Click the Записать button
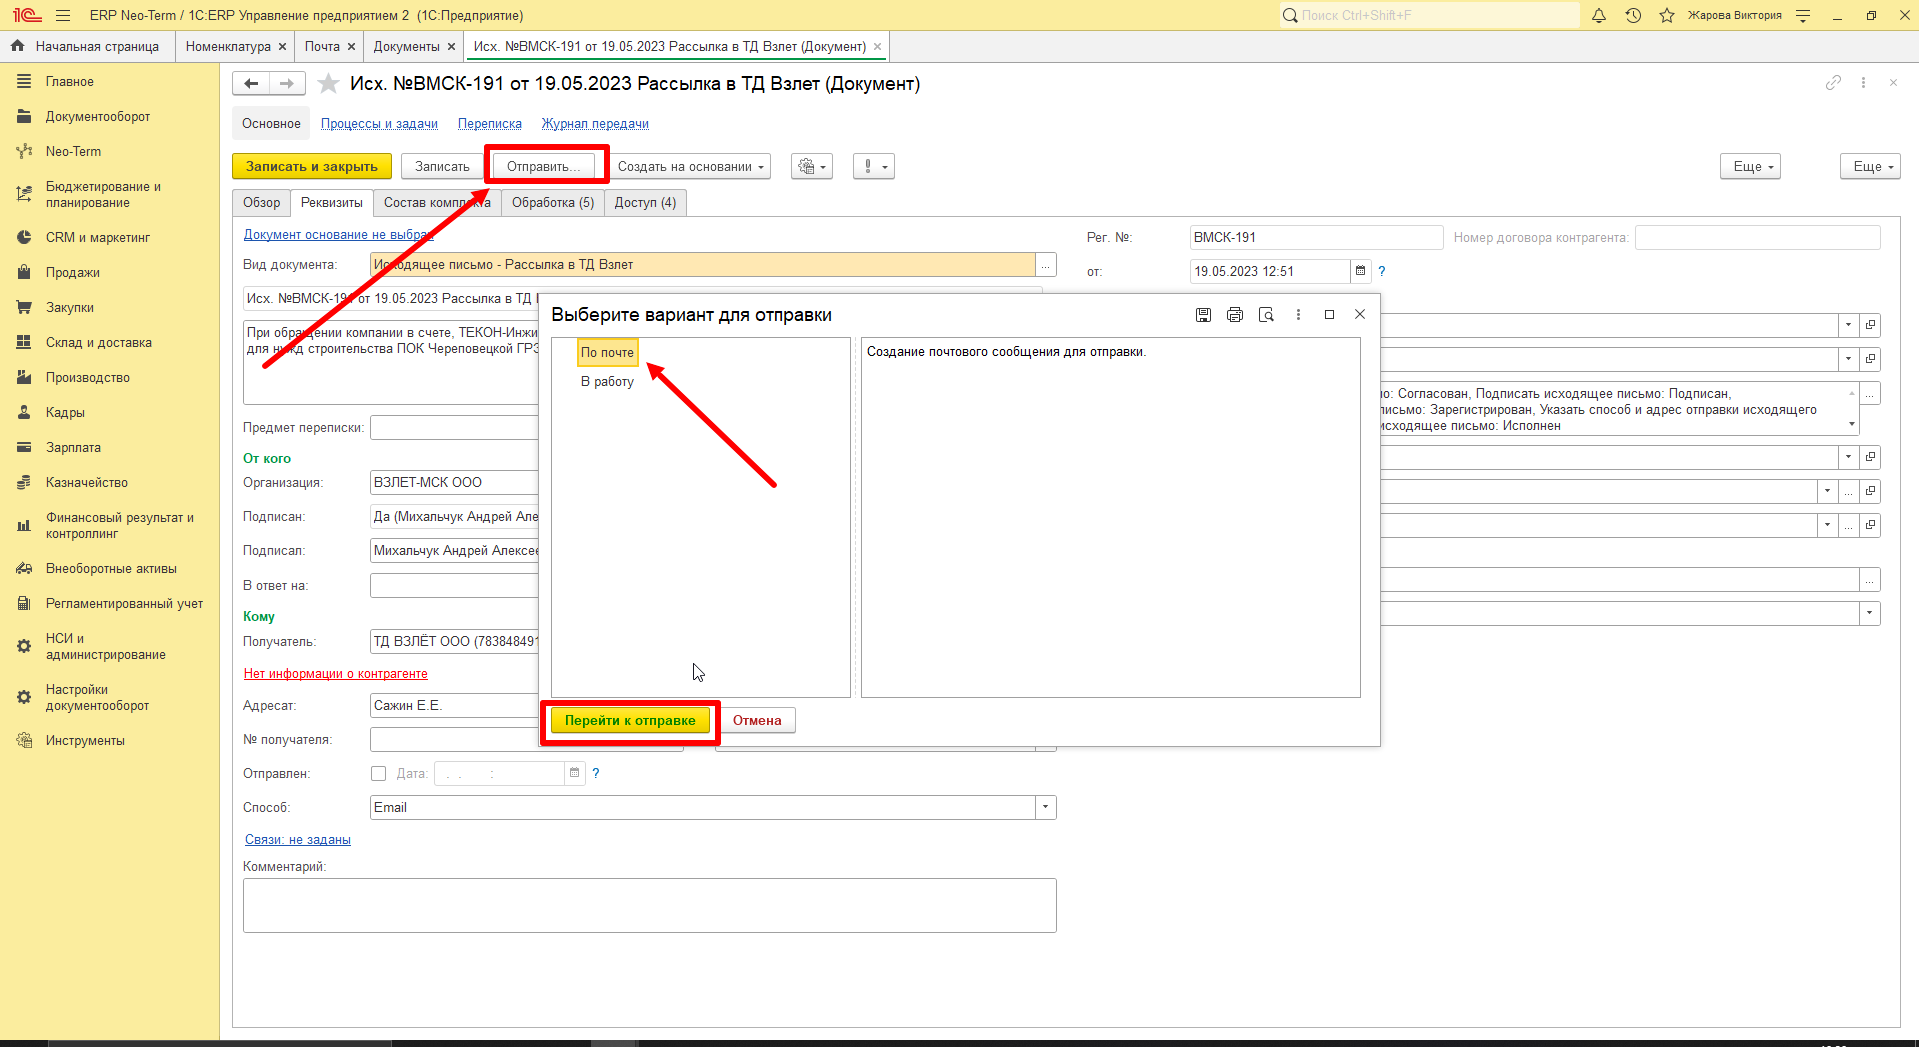 pos(442,167)
